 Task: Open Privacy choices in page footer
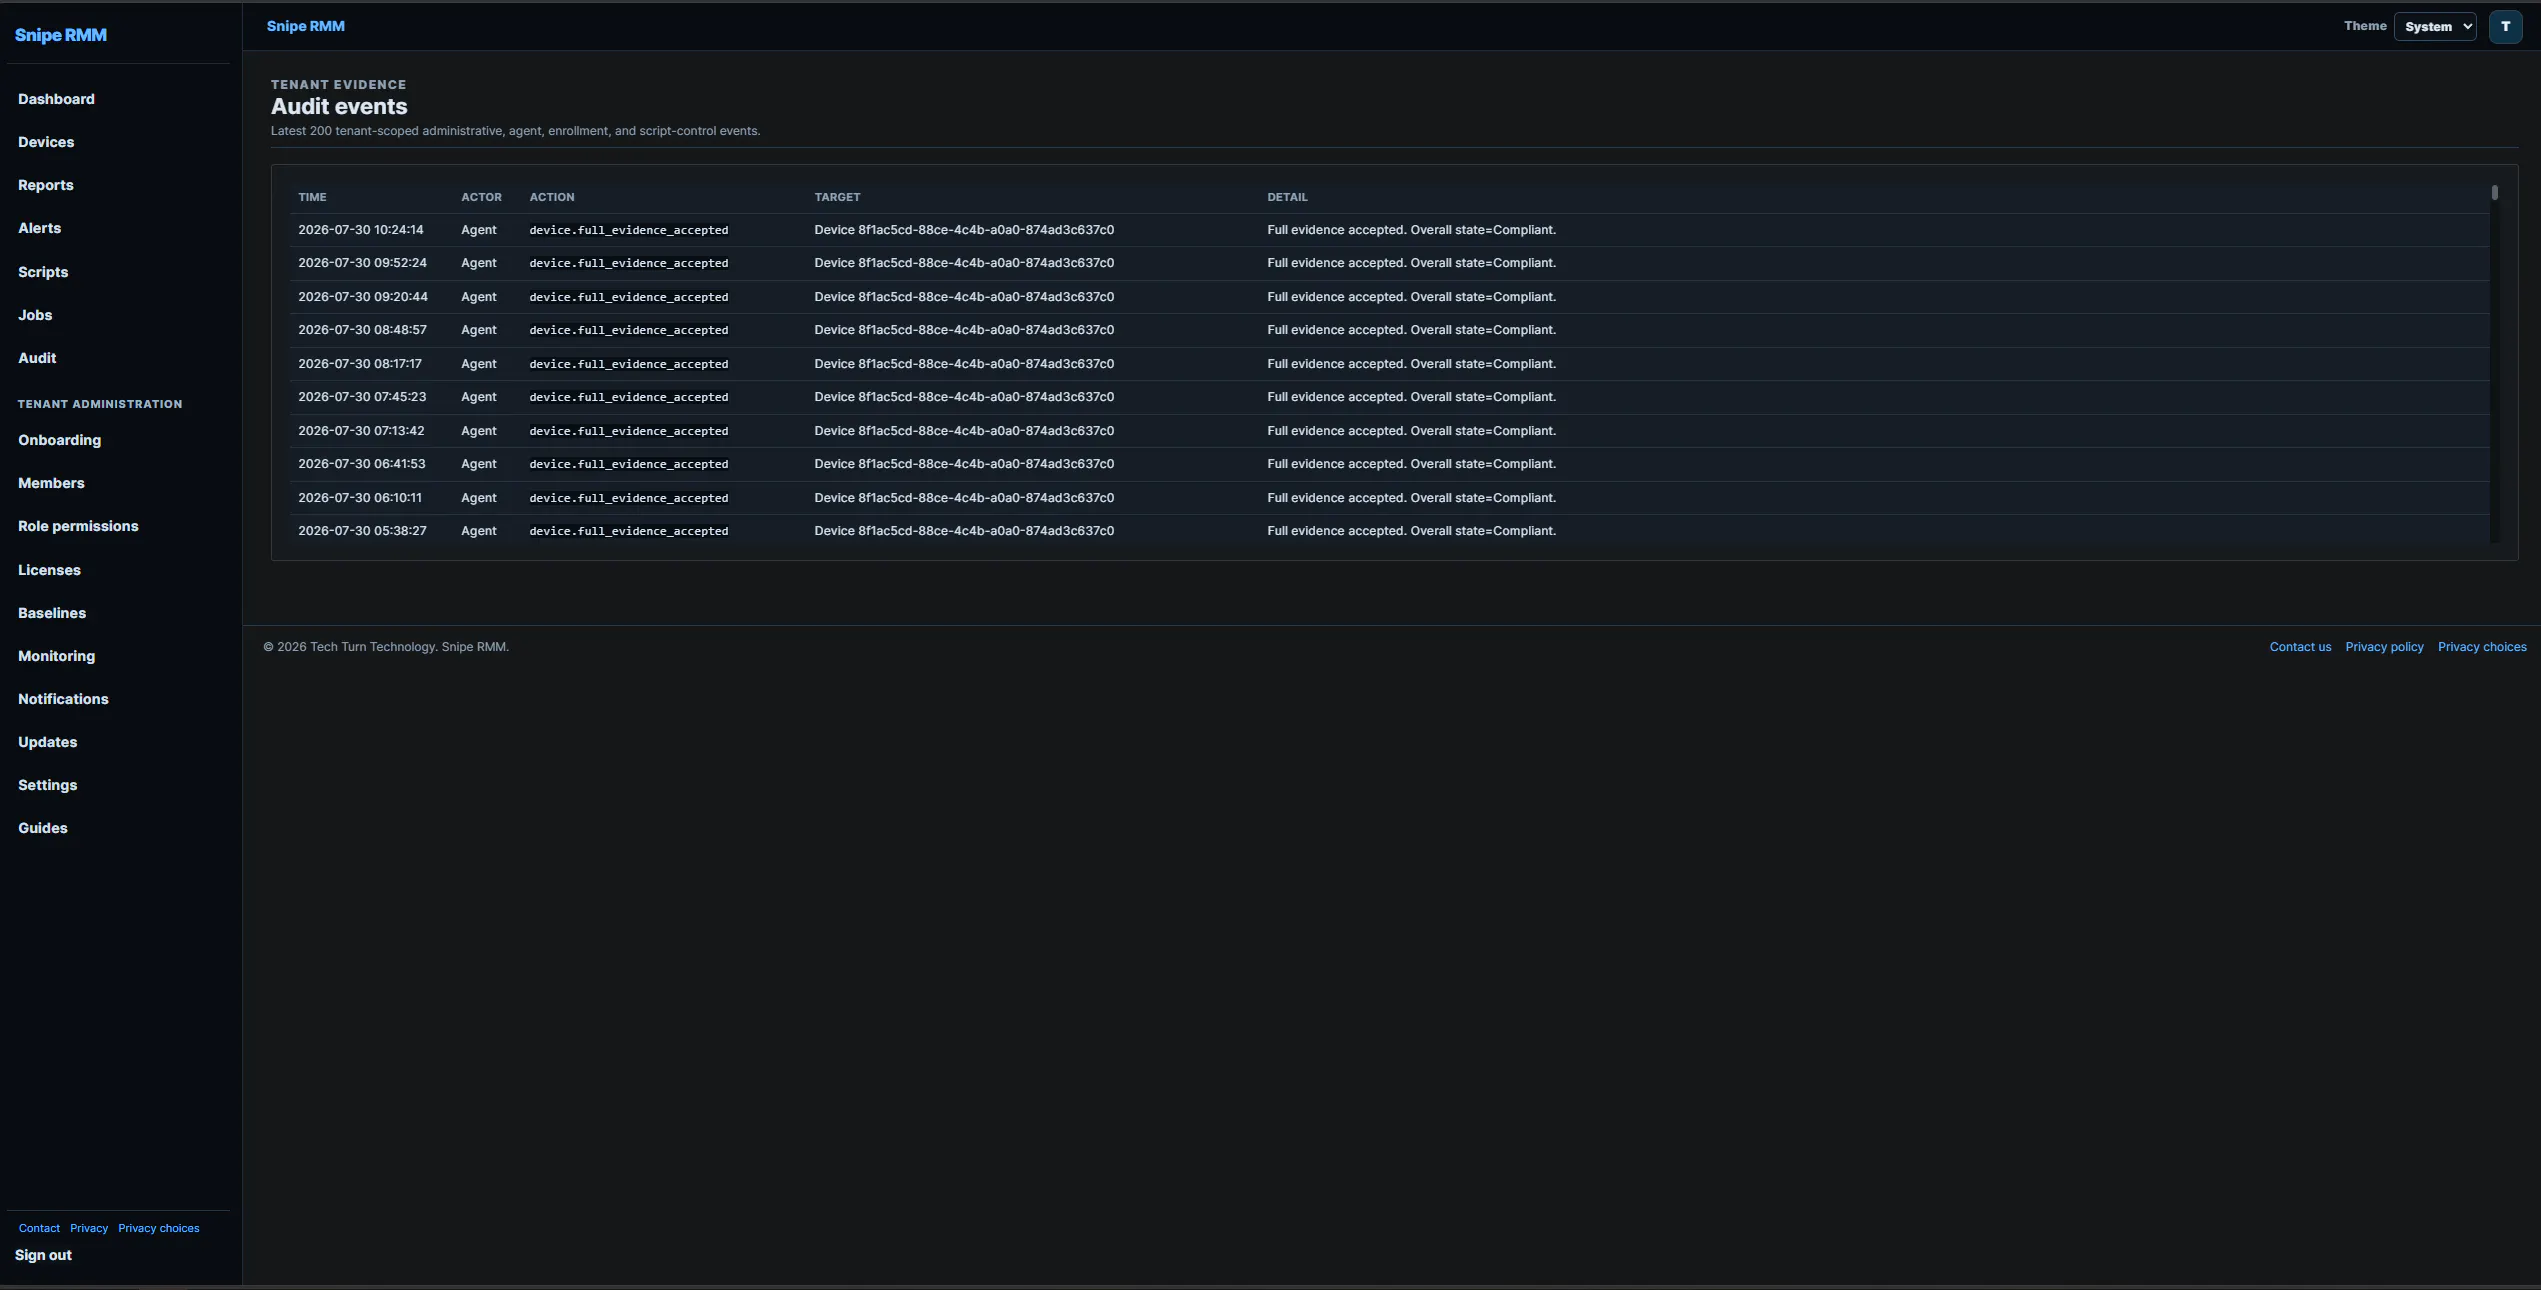click(2482, 647)
